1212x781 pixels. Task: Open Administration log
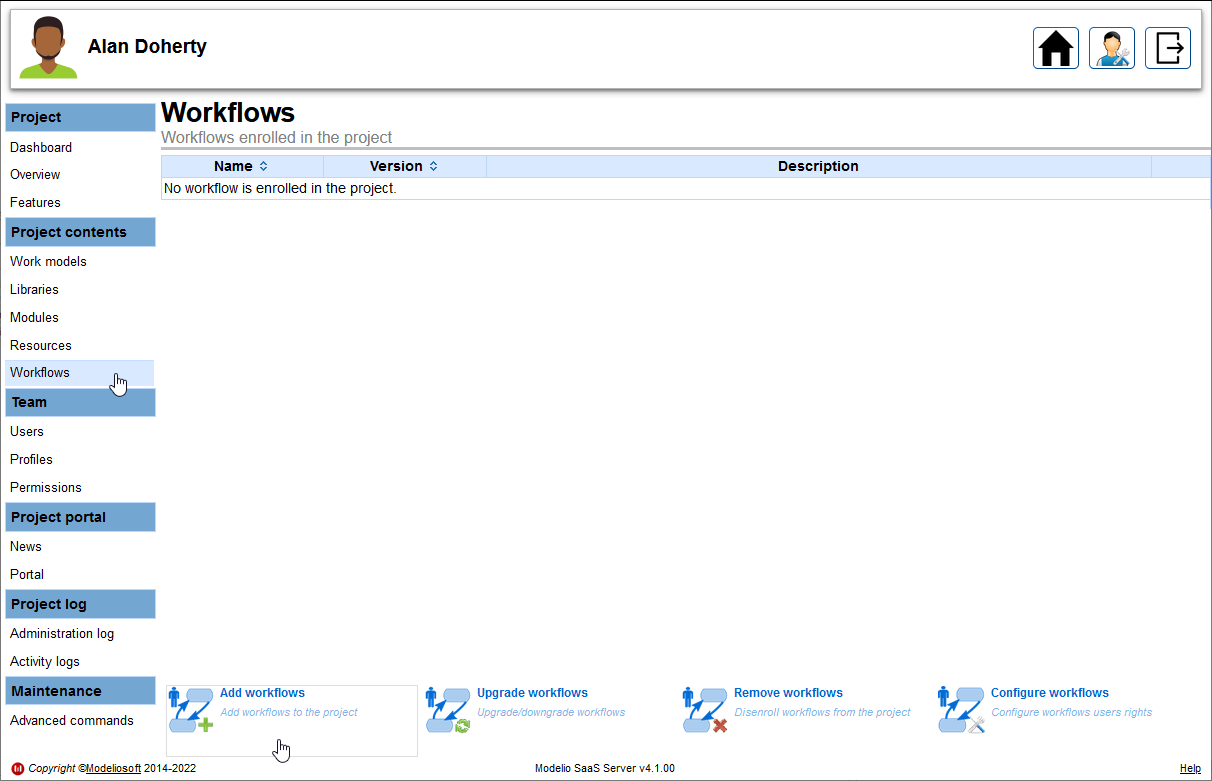point(62,633)
